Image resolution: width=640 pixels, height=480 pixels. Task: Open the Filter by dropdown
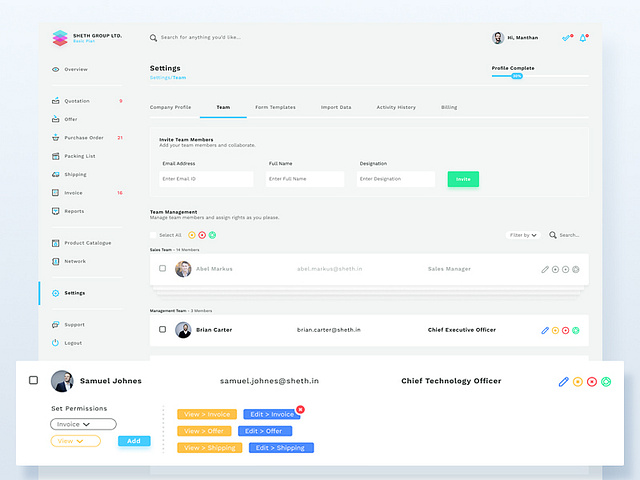click(x=523, y=235)
